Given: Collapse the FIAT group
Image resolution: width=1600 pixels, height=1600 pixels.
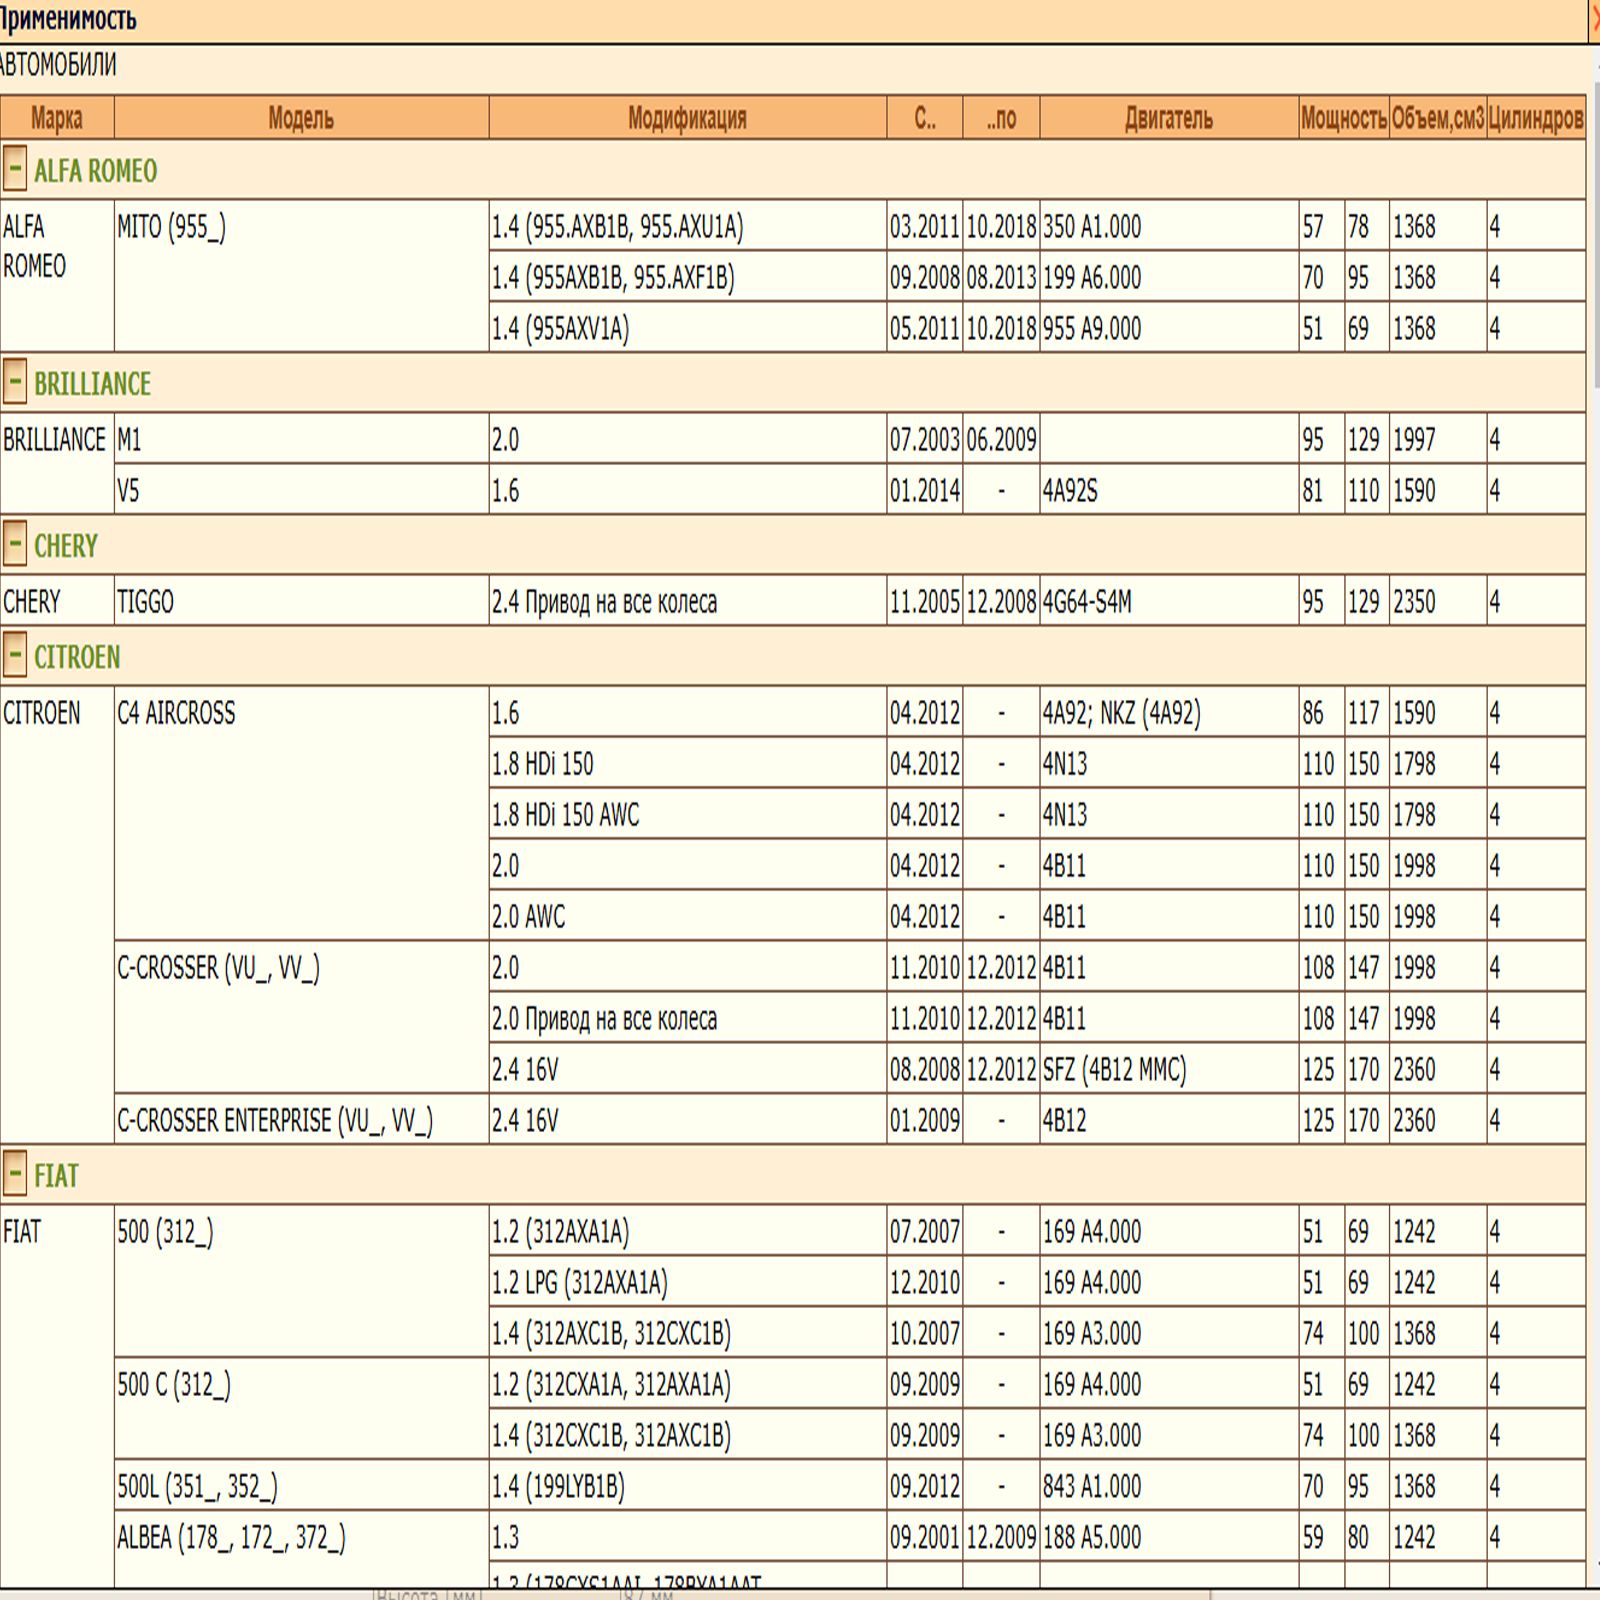Looking at the screenshot, I should click(14, 1174).
